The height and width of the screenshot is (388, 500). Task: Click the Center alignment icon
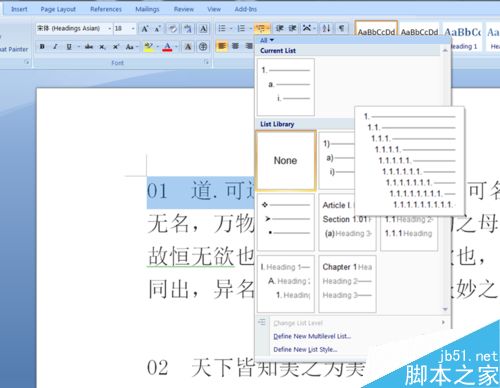click(x=235, y=46)
